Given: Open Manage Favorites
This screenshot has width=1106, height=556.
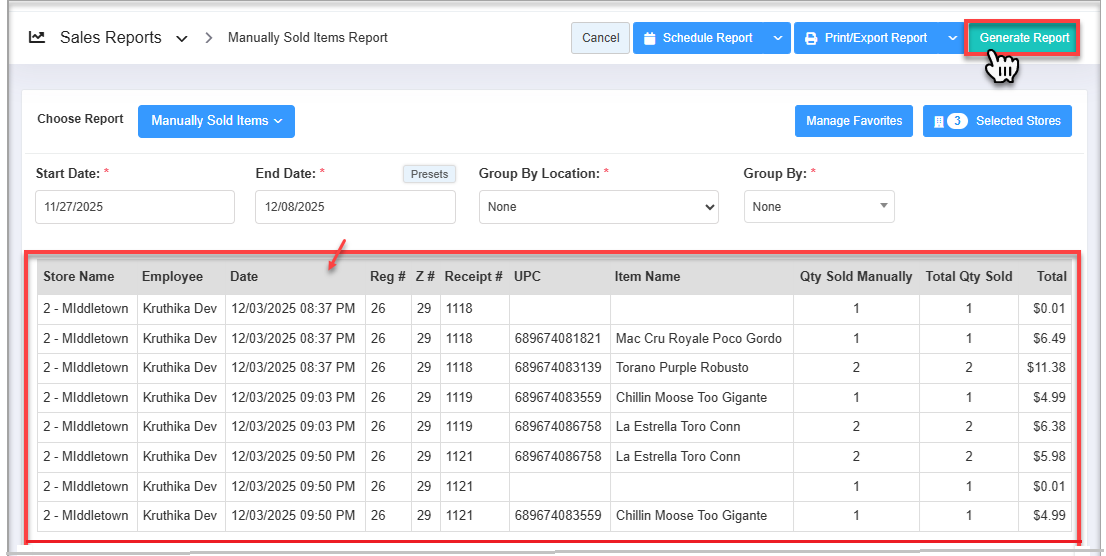Looking at the screenshot, I should tap(854, 121).
